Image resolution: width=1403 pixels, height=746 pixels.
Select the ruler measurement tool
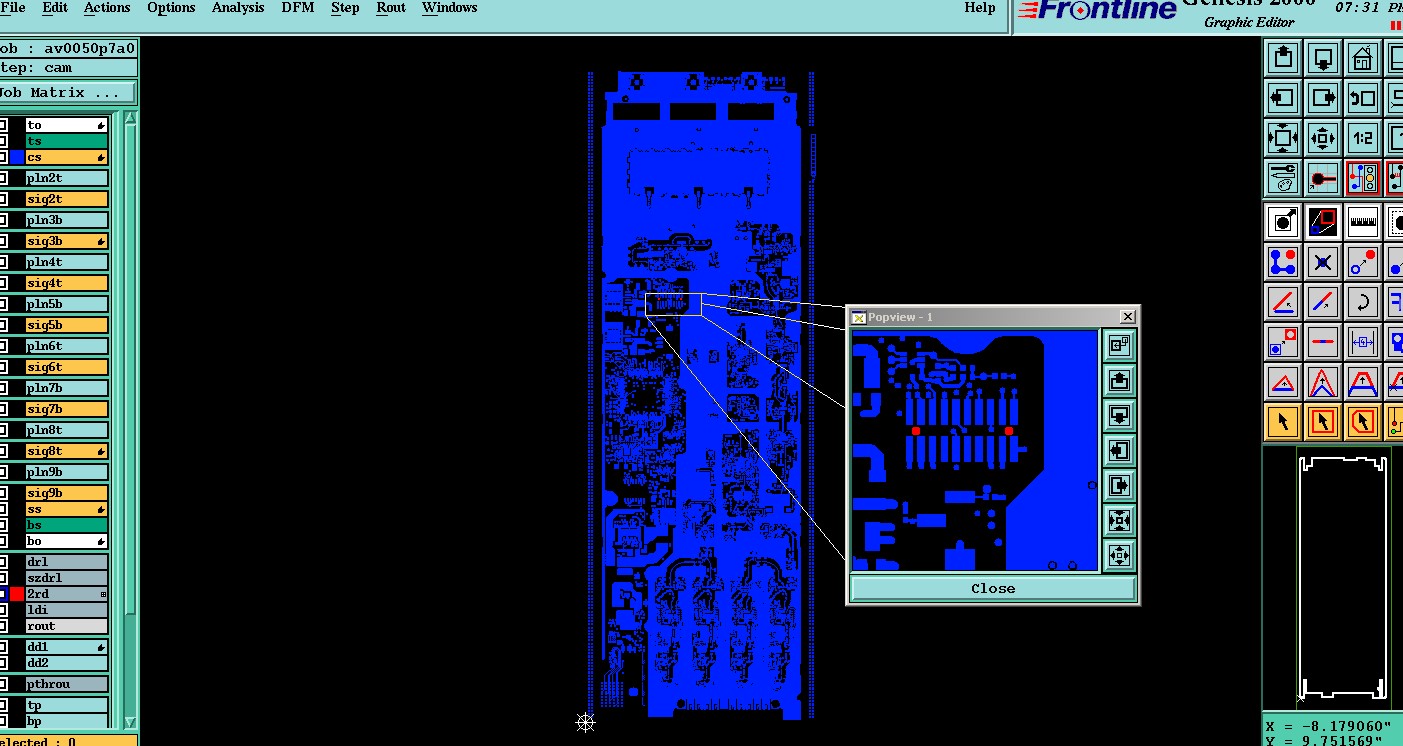(x=1362, y=221)
